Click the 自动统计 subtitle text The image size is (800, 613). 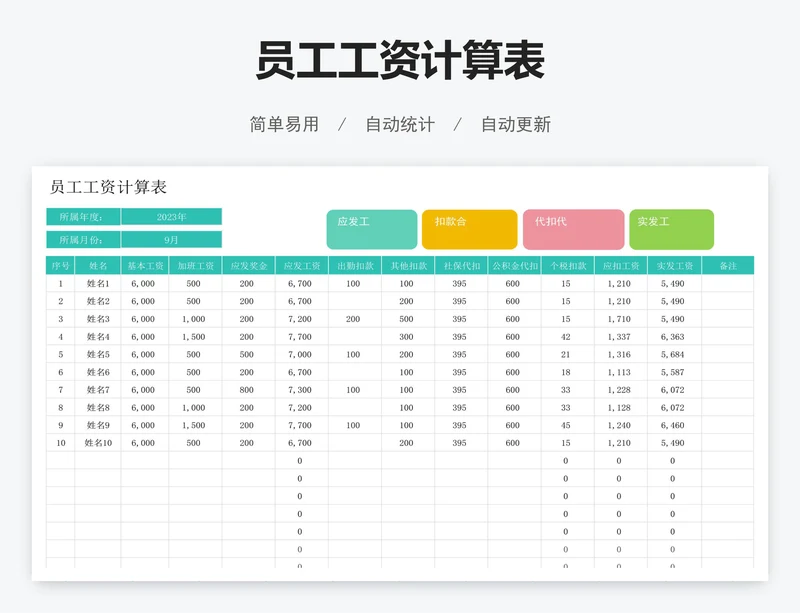click(400, 124)
